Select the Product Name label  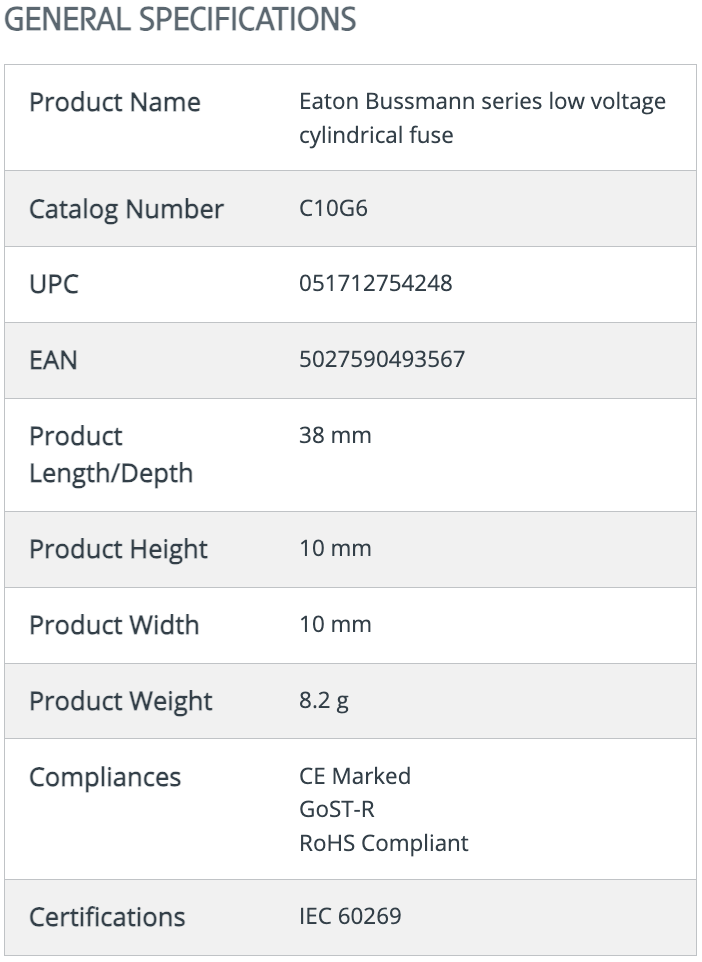click(x=115, y=102)
